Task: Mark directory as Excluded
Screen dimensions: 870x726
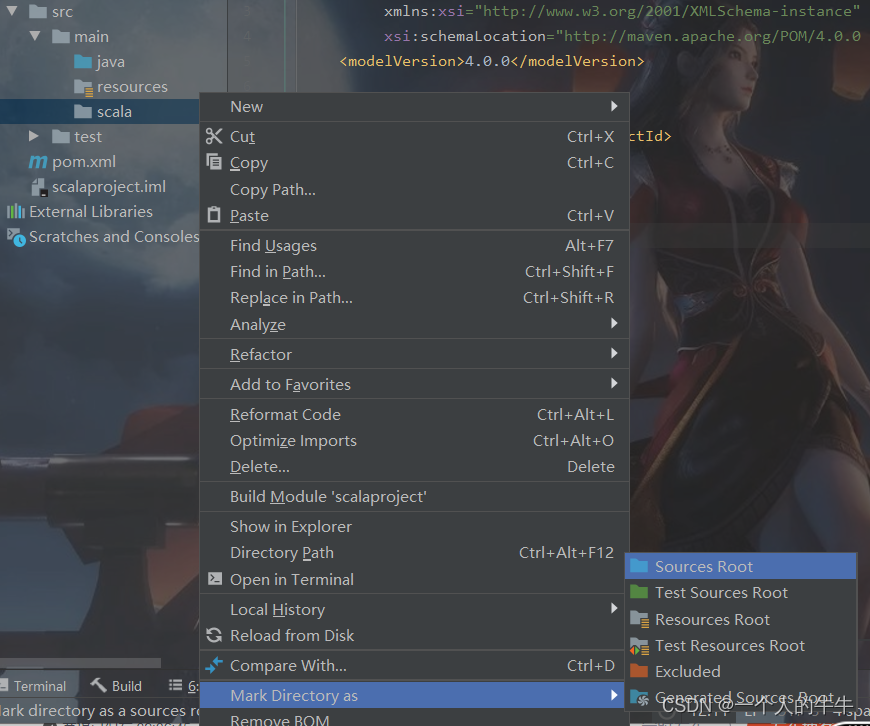Action: (x=741, y=672)
